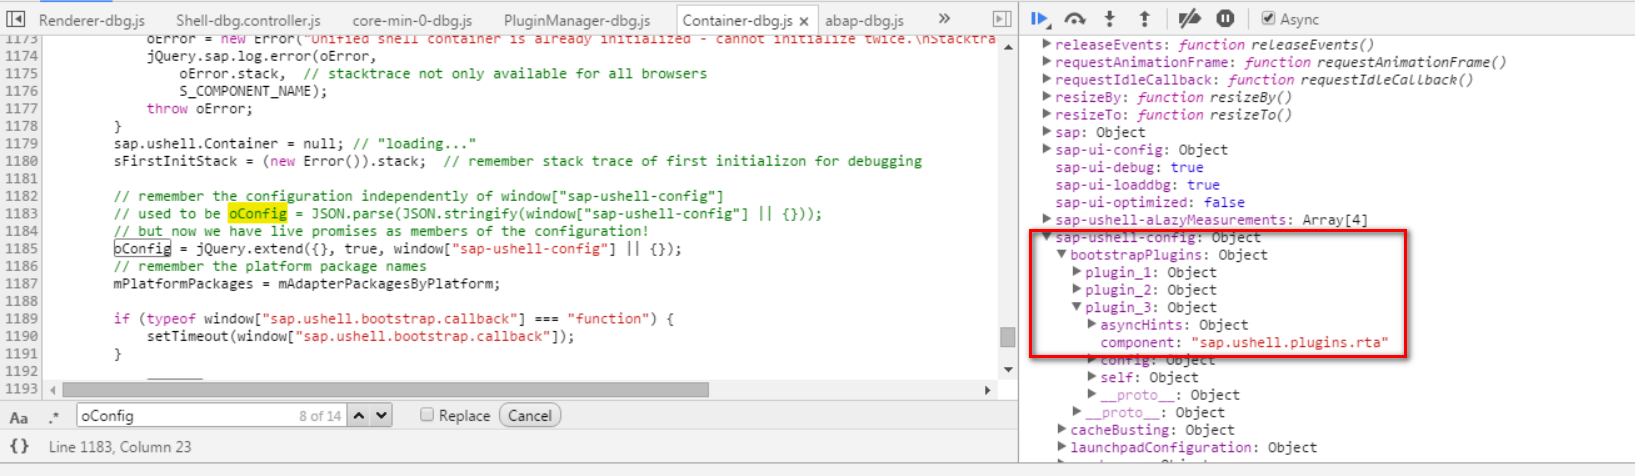Expand resizeTo function entry
1635x476 pixels.
point(1047,114)
